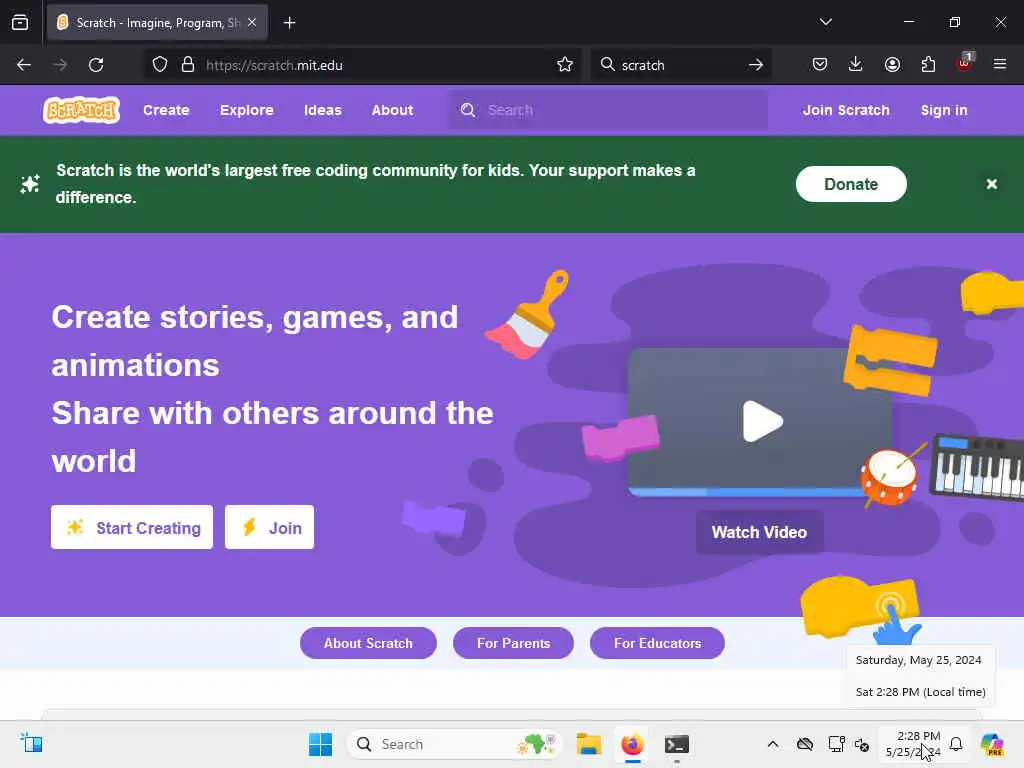Image resolution: width=1024 pixels, height=768 pixels.
Task: Open the notifications bell
Action: [956, 744]
